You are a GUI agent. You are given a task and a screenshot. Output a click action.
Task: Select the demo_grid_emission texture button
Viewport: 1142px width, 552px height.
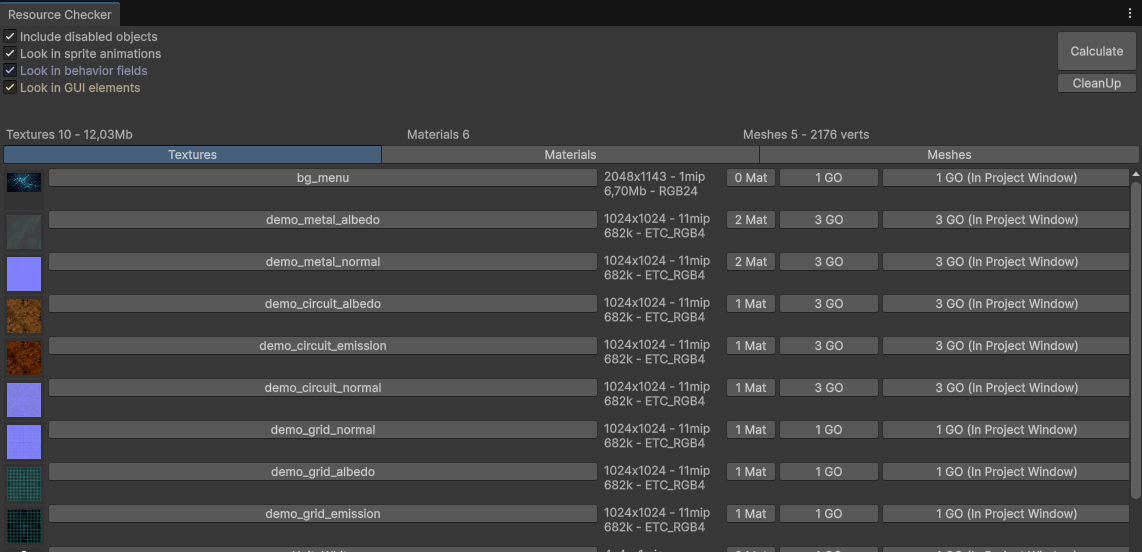click(x=323, y=513)
